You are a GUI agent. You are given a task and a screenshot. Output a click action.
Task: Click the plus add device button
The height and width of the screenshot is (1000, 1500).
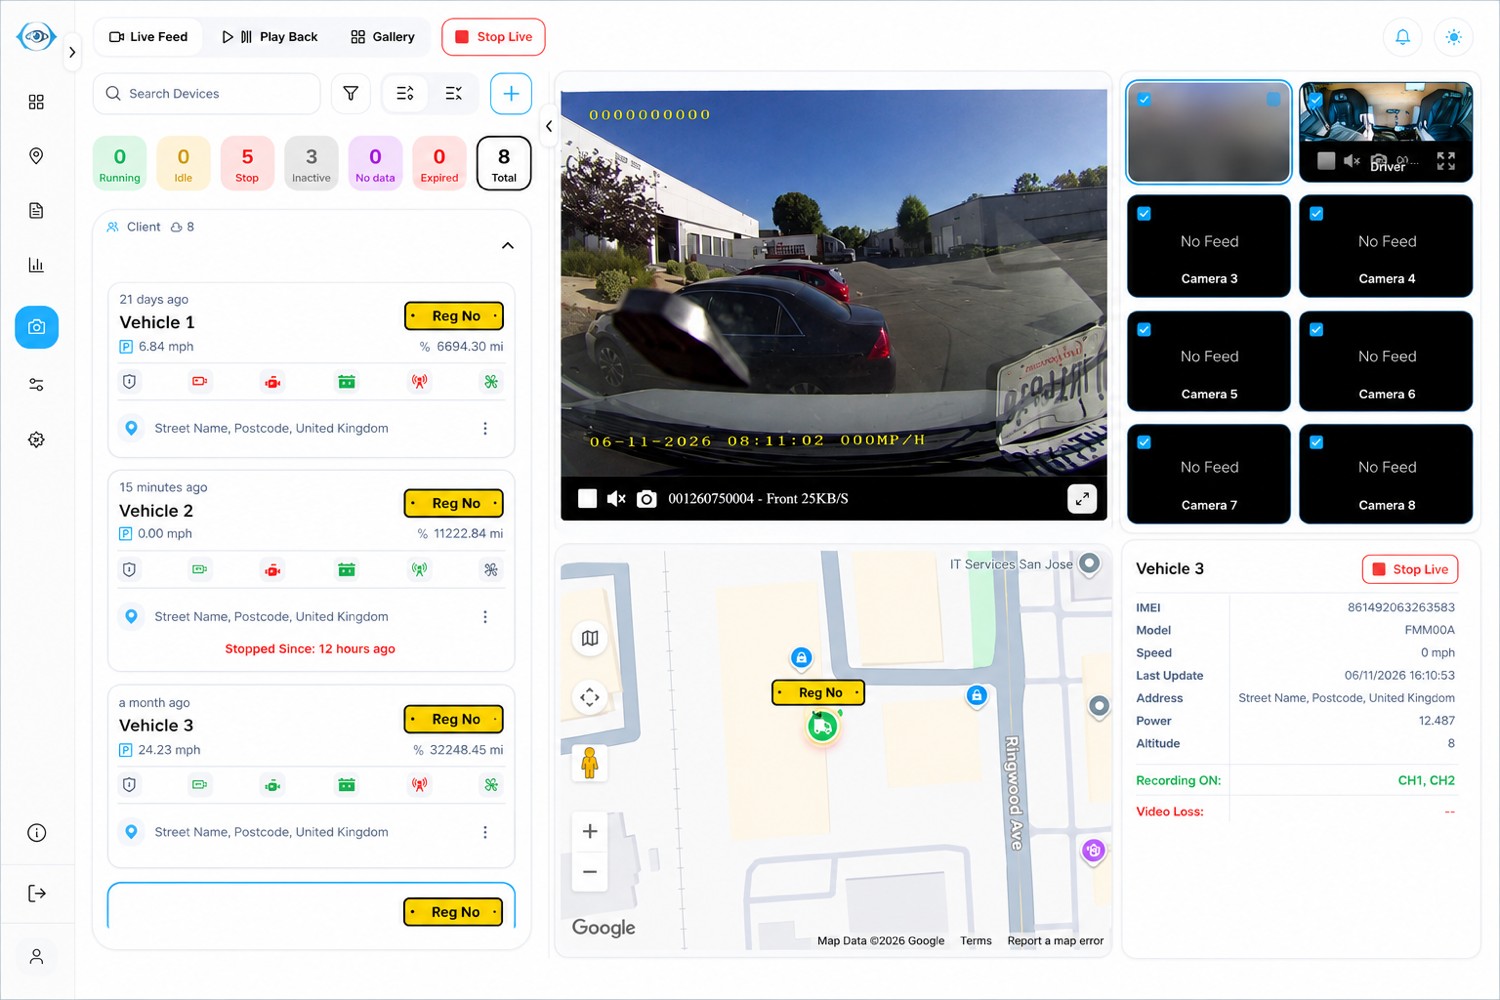tap(511, 93)
